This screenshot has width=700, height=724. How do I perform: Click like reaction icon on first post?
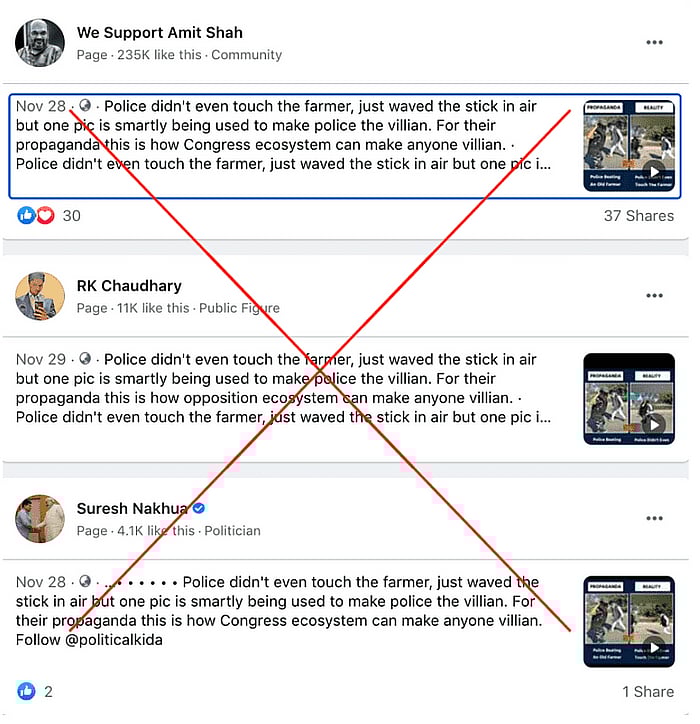(26, 216)
